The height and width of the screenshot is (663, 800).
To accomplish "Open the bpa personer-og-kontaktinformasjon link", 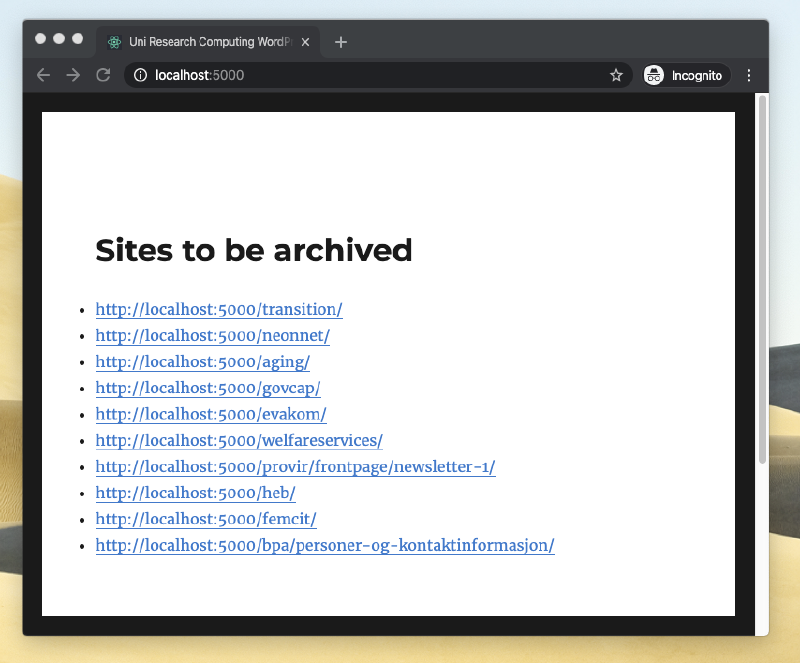I will [324, 545].
